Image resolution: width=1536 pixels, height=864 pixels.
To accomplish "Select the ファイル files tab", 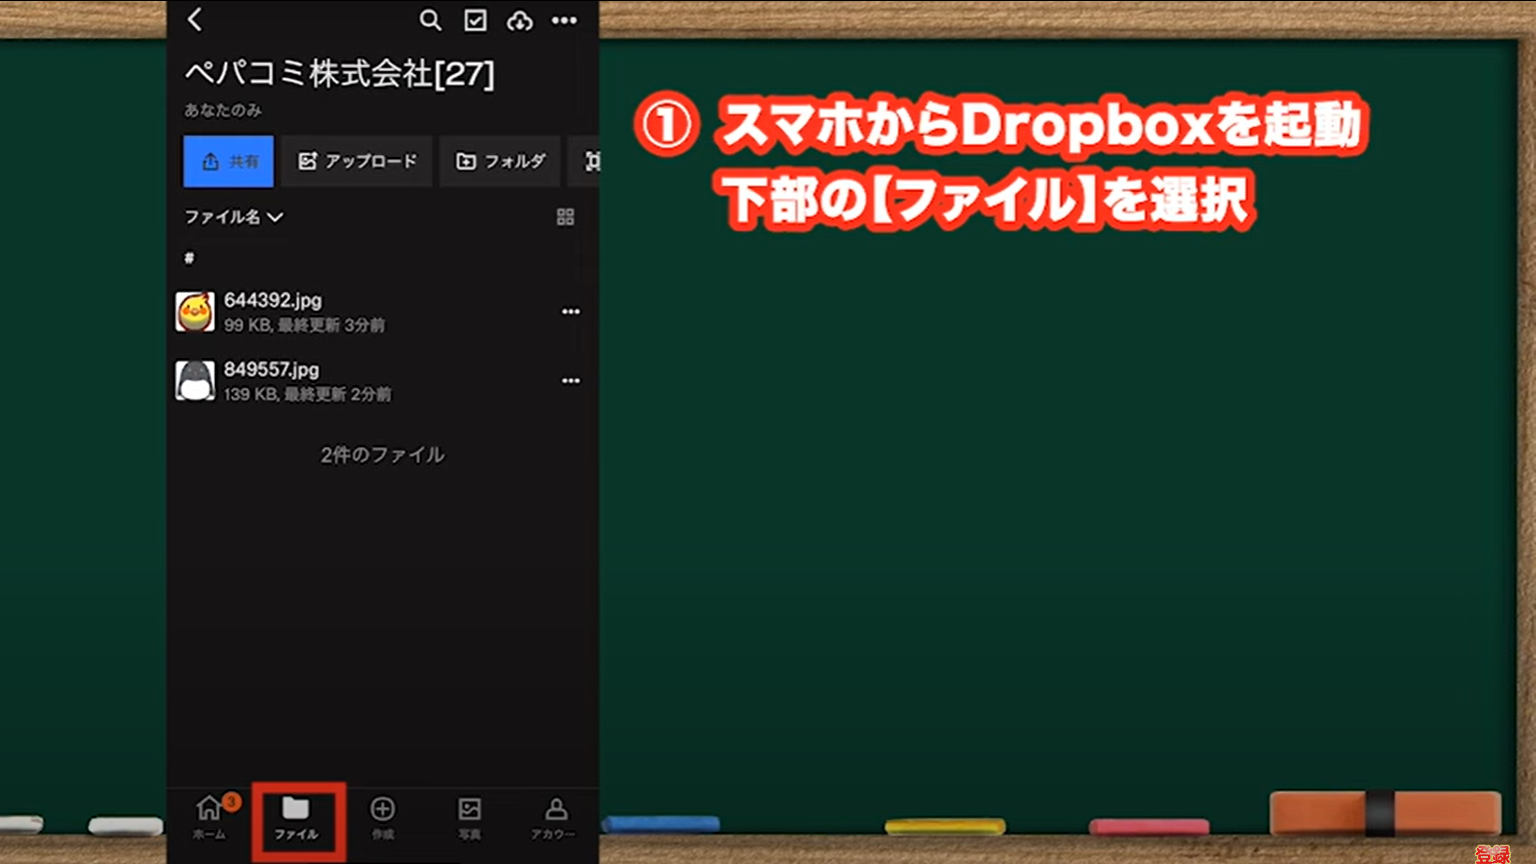I will (296, 817).
